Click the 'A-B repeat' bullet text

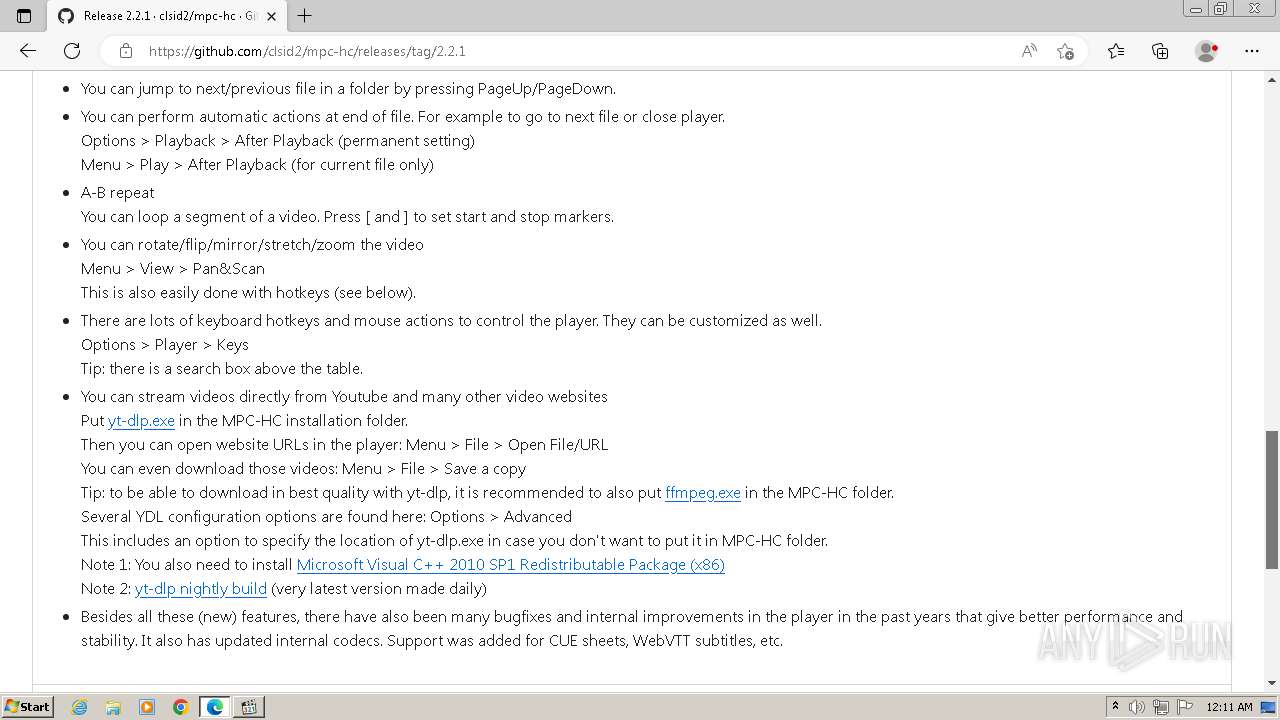(118, 193)
